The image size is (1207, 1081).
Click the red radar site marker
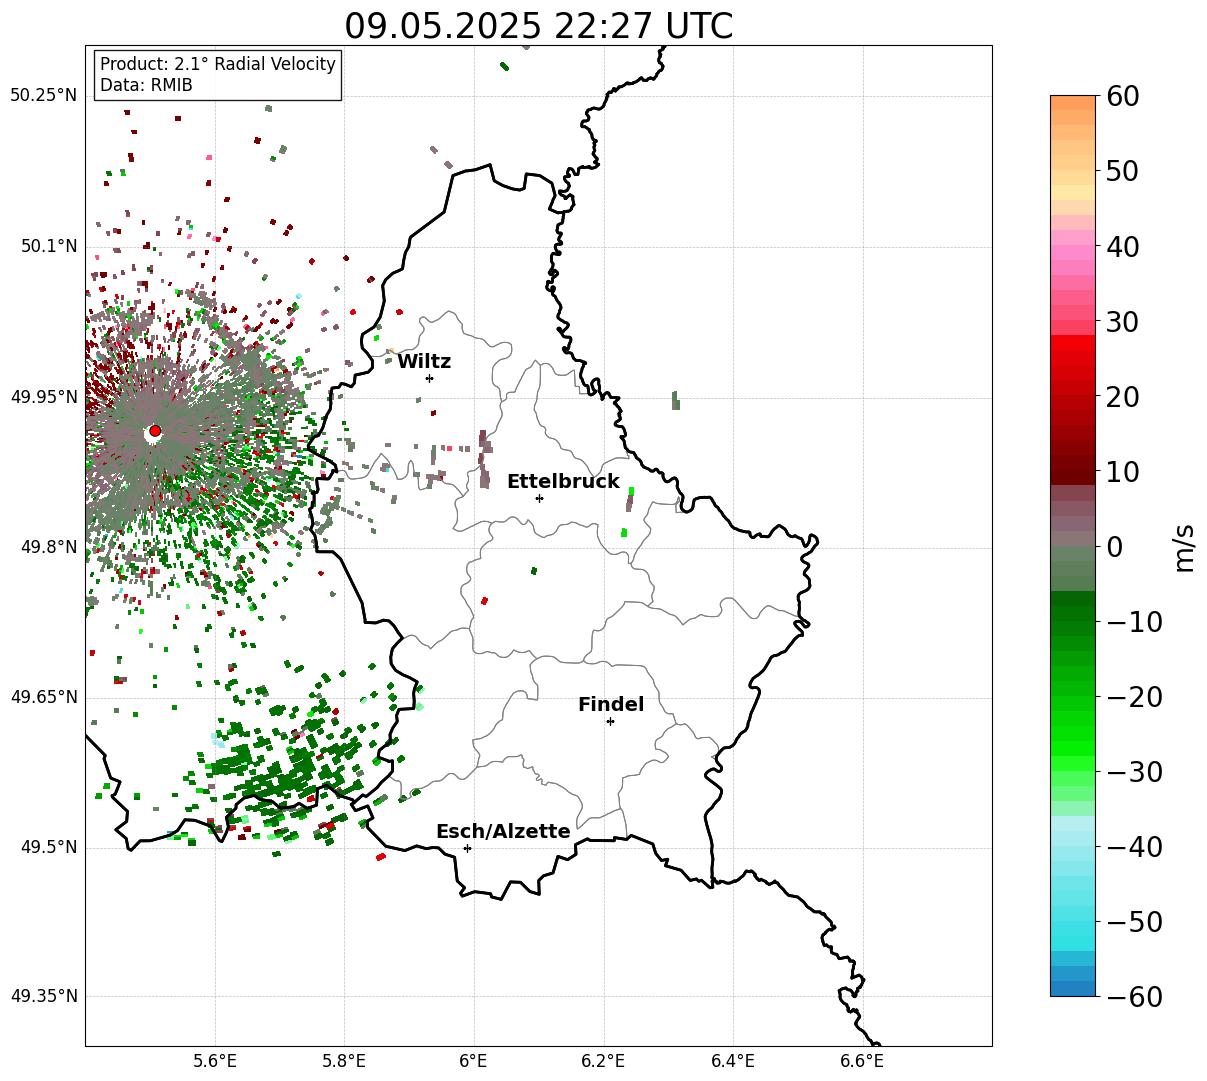coord(154,431)
